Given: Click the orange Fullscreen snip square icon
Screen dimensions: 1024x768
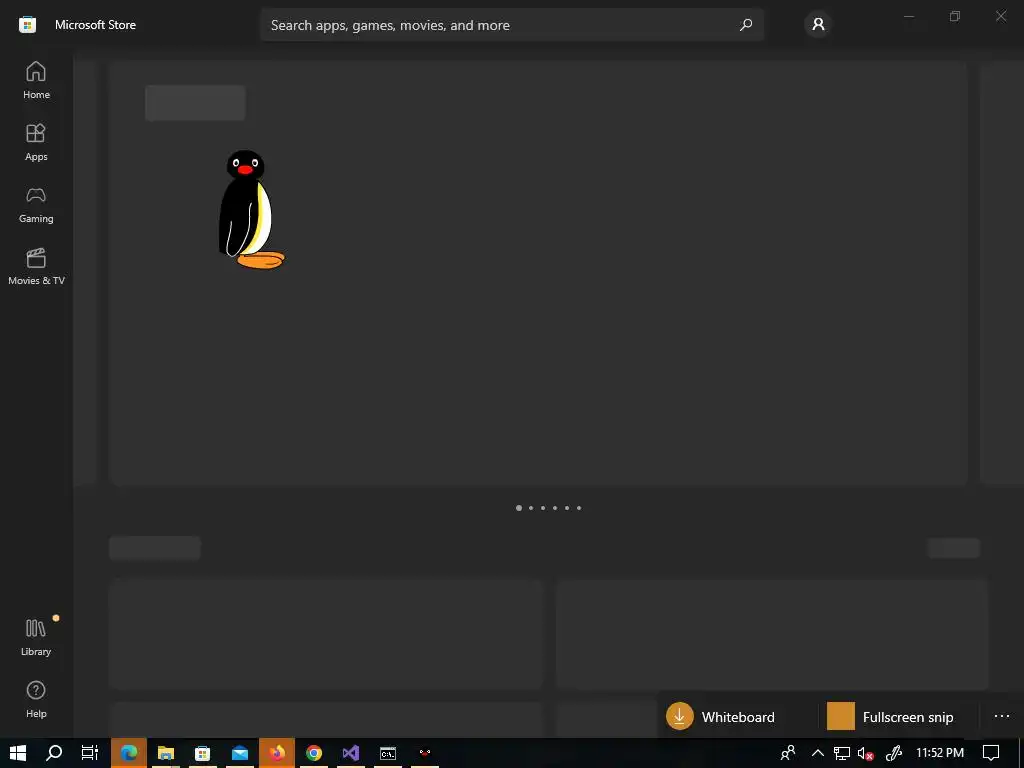Looking at the screenshot, I should point(840,716).
